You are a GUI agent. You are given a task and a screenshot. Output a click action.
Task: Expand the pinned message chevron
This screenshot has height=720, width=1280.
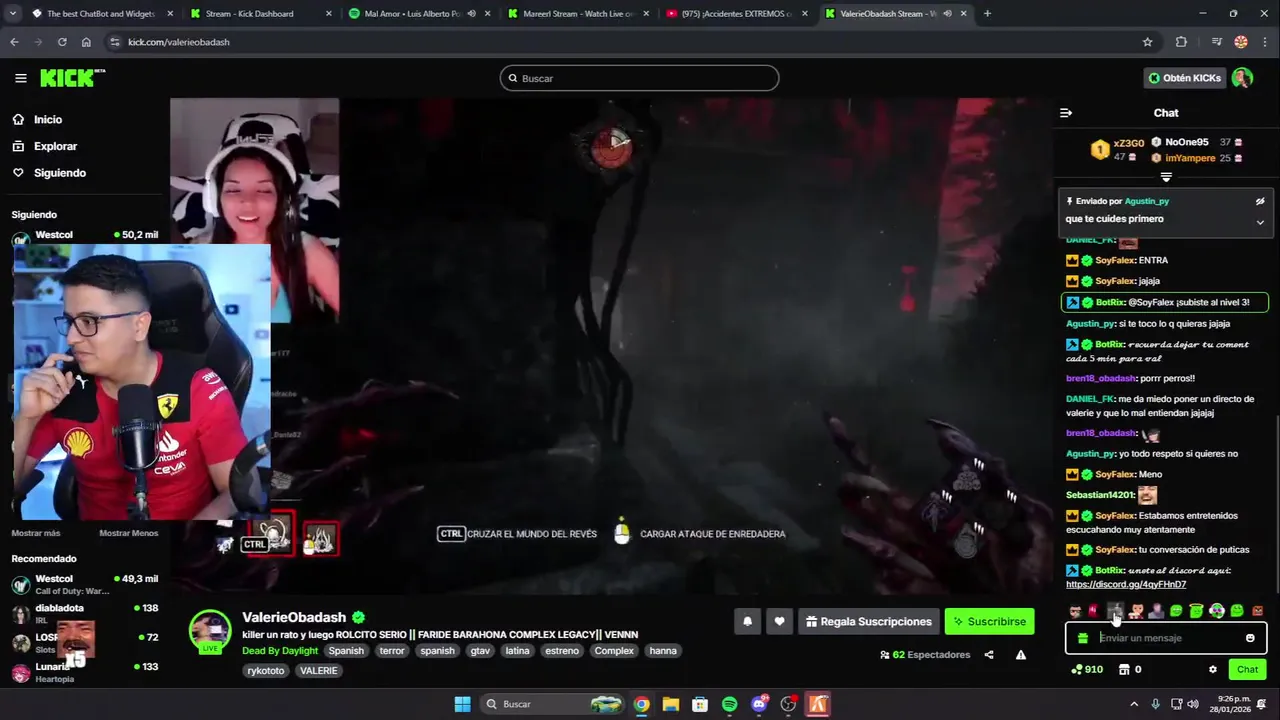[x=1260, y=222]
